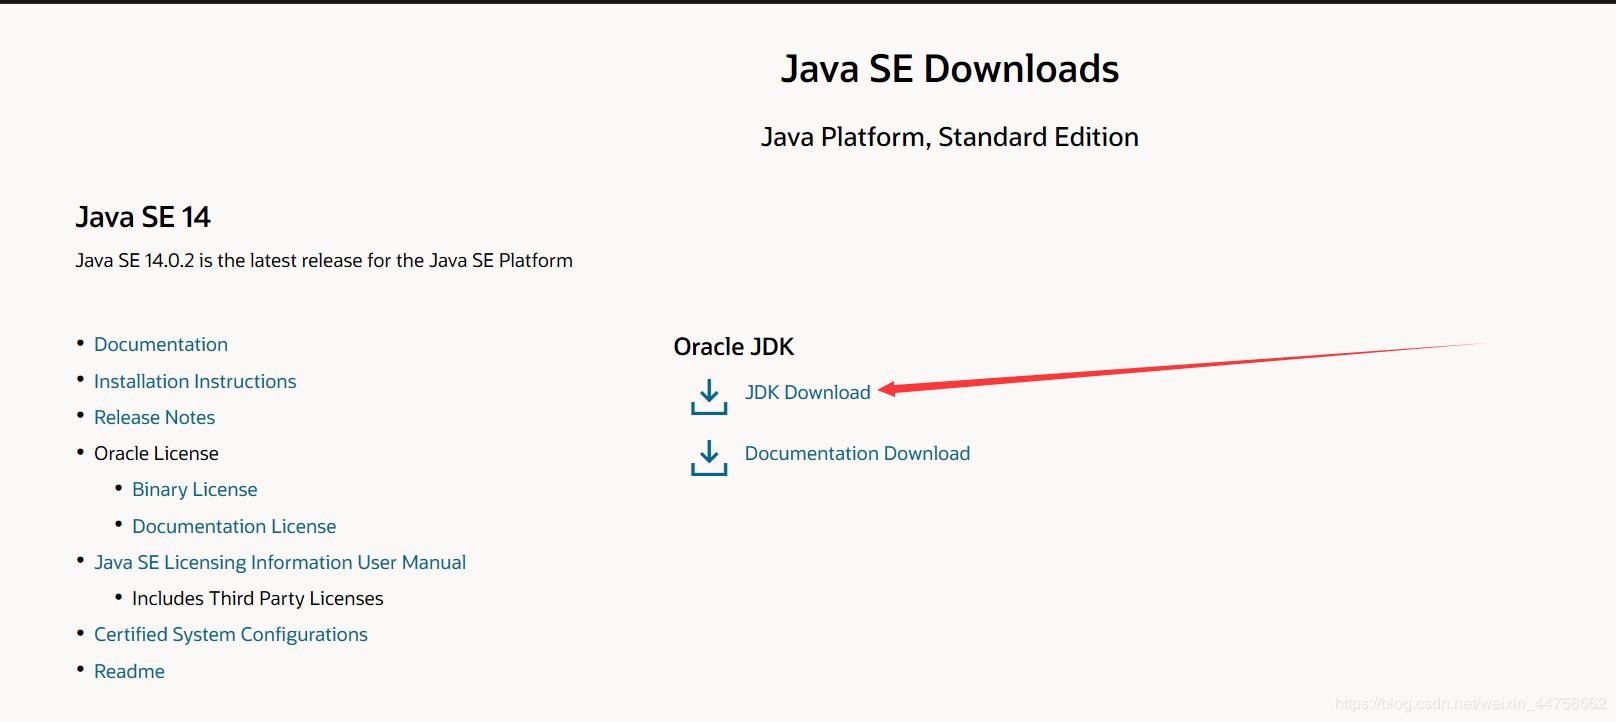The image size is (1616, 722).
Task: Click the Java Platform, Standard Edition subtitle
Action: coord(949,137)
